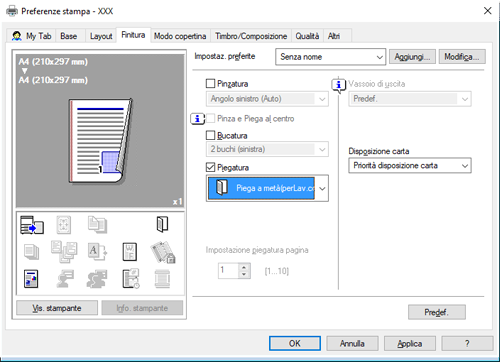This screenshot has height=362, width=500.
Task: Tick the Bucatura checkbox
Action: (210, 135)
